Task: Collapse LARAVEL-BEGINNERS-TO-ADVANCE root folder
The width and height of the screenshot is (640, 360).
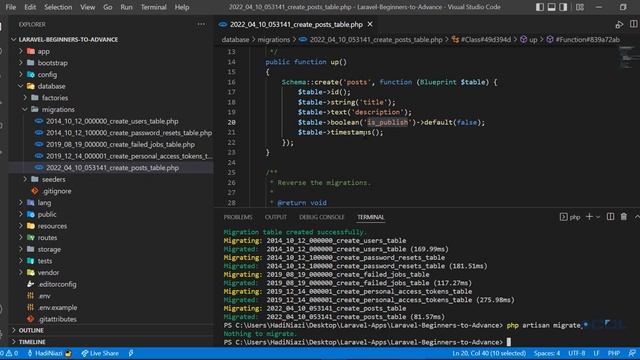Action: click(x=14, y=40)
